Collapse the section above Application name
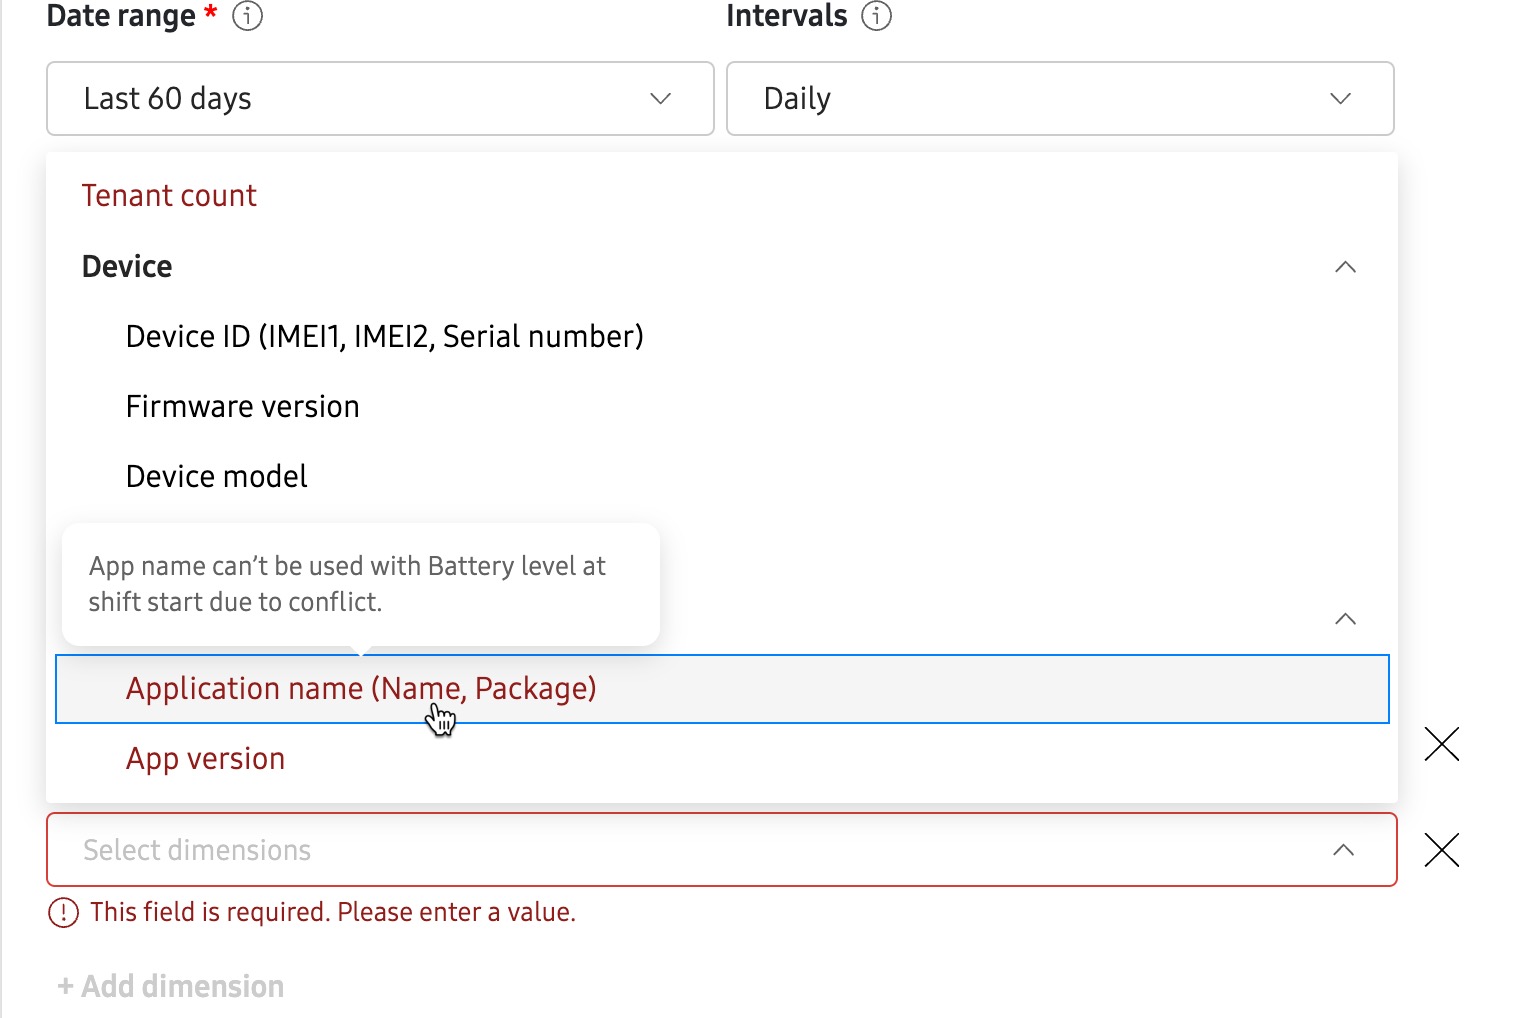Image resolution: width=1514 pixels, height=1018 pixels. pos(1345,619)
